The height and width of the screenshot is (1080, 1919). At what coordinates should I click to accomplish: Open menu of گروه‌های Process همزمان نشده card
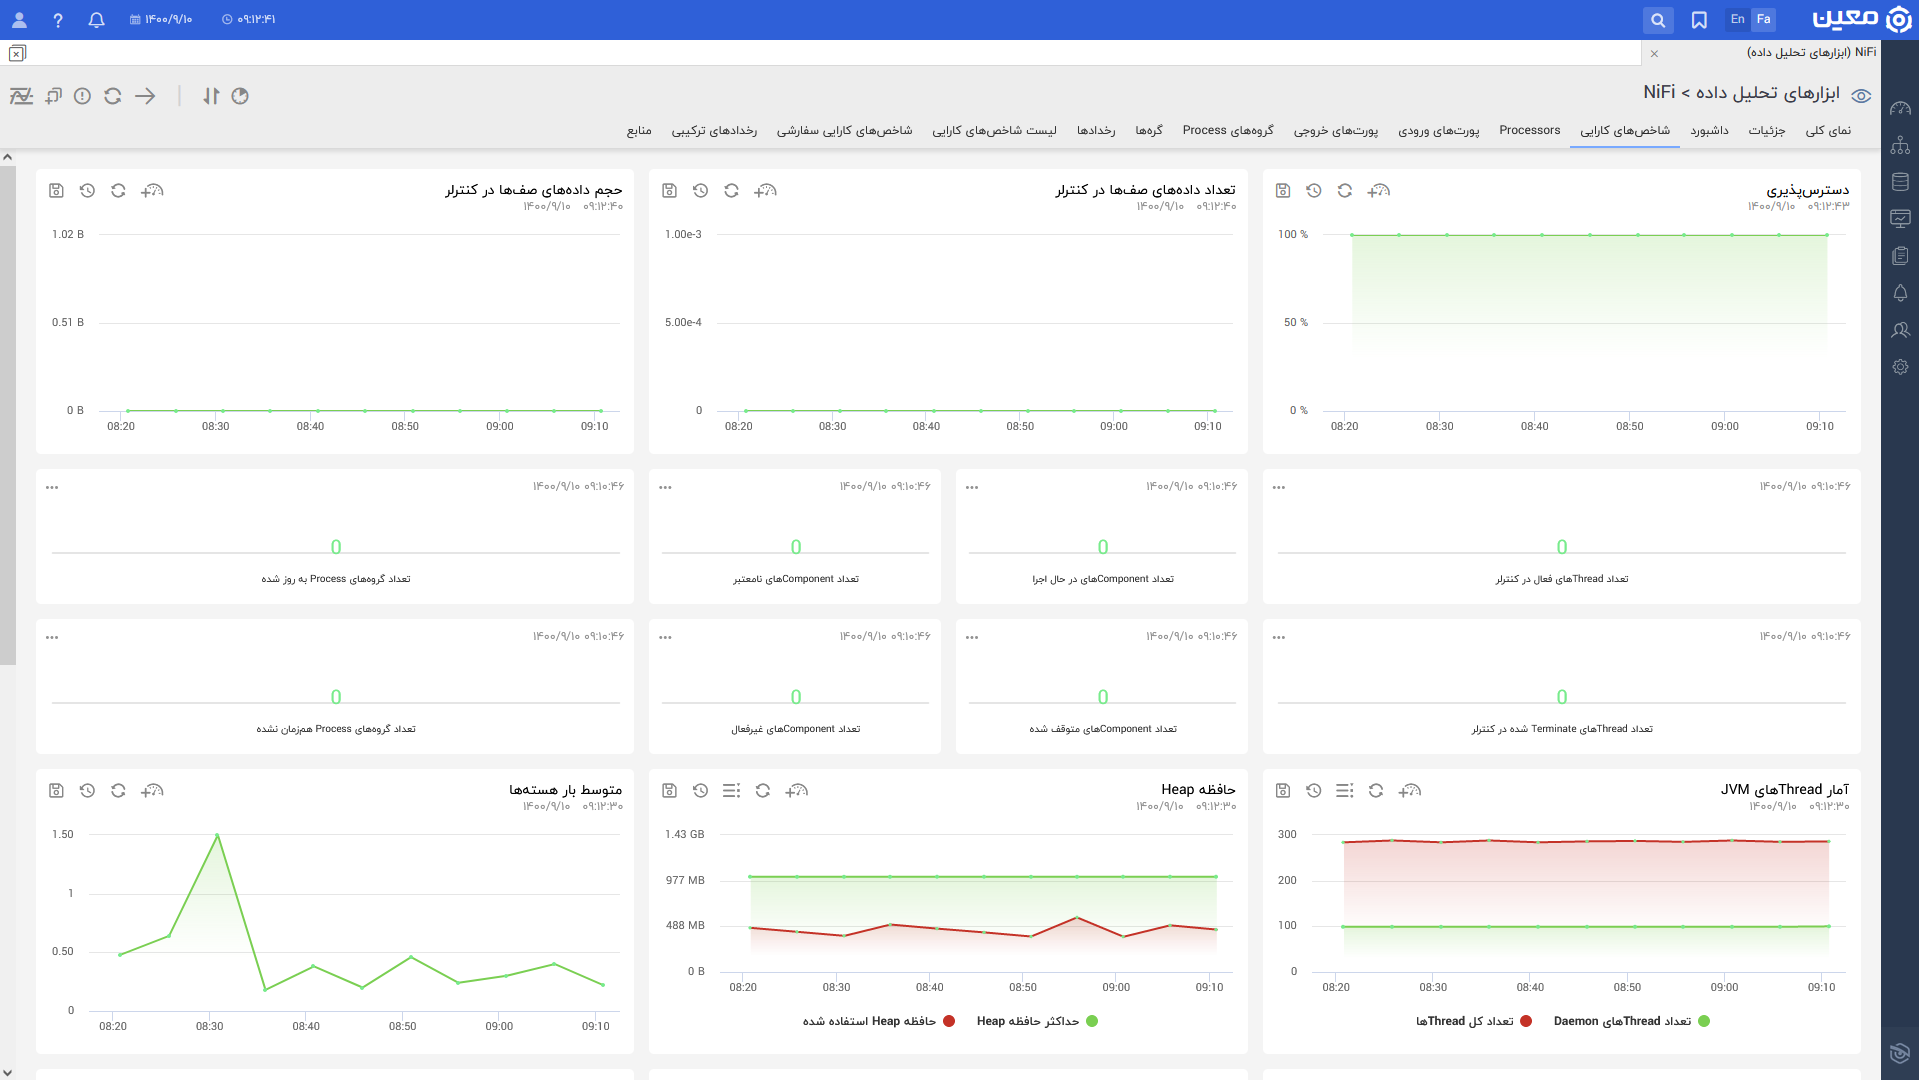pyautogui.click(x=52, y=638)
